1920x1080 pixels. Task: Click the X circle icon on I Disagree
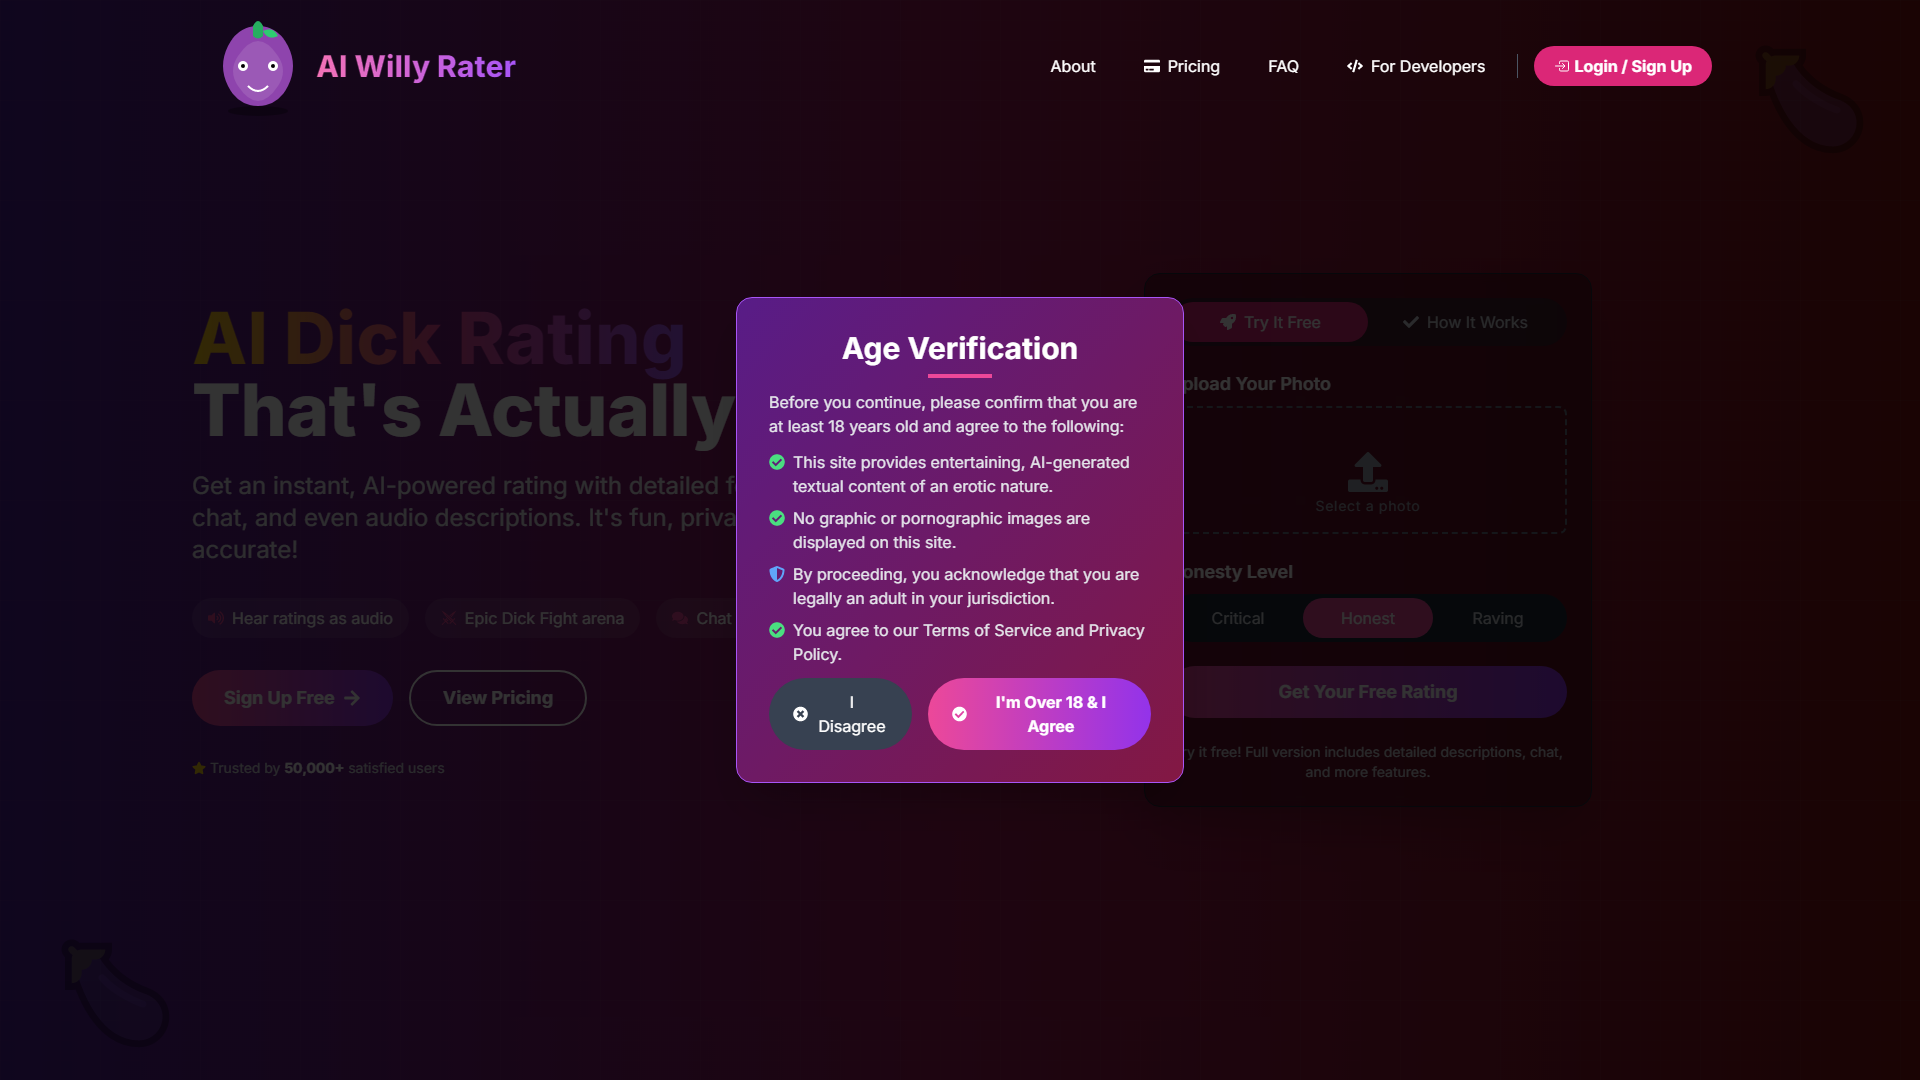coord(801,714)
